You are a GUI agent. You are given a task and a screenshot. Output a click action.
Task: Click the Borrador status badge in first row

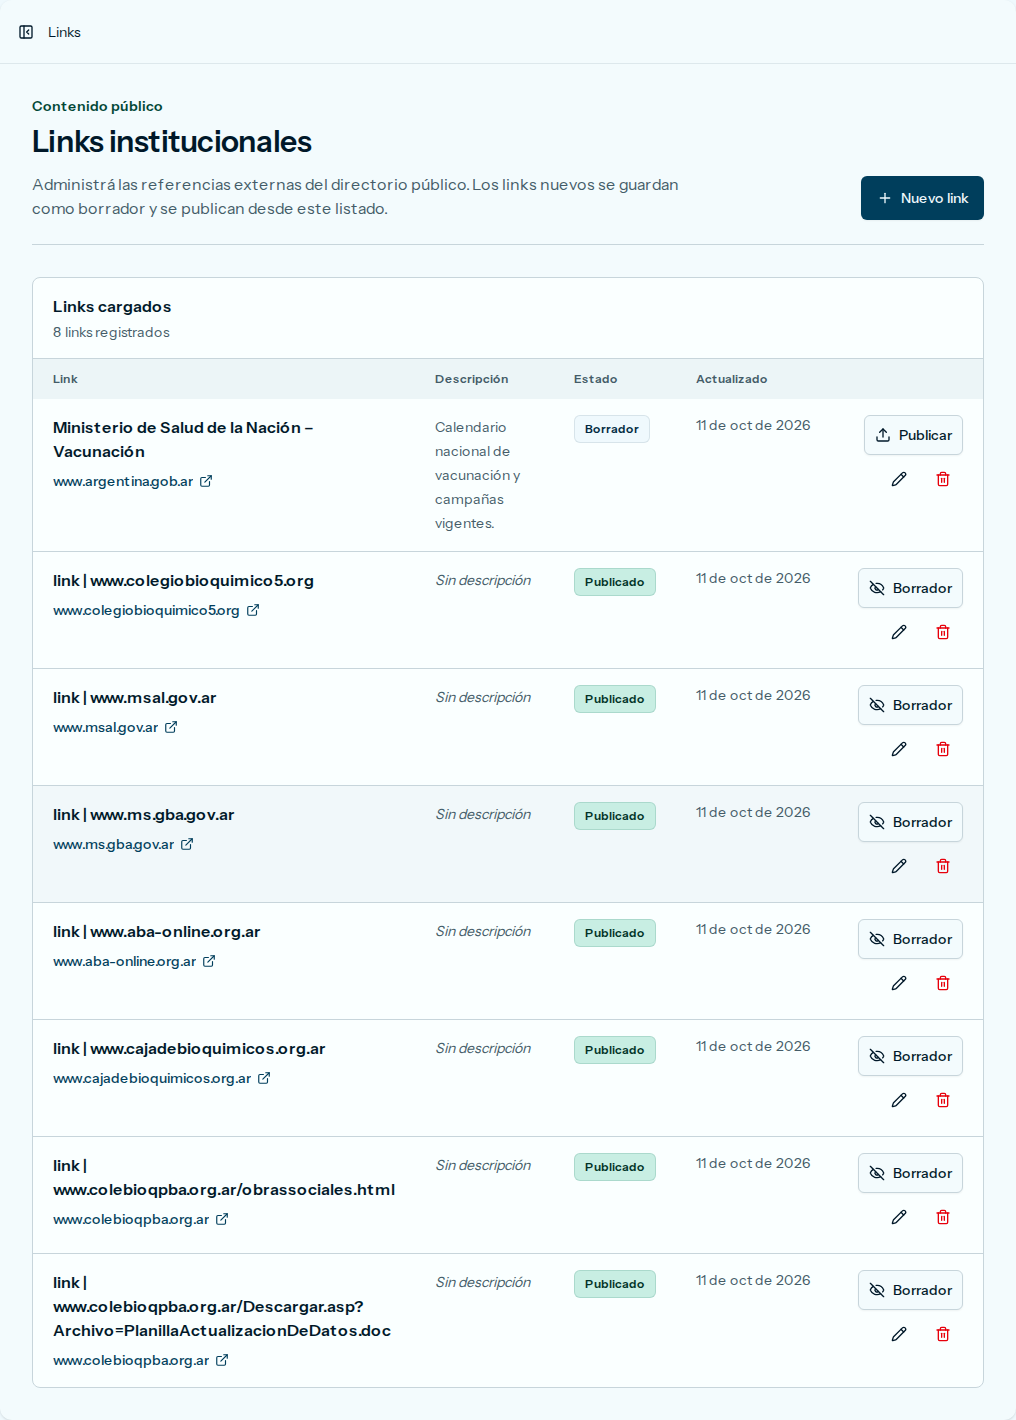[612, 429]
